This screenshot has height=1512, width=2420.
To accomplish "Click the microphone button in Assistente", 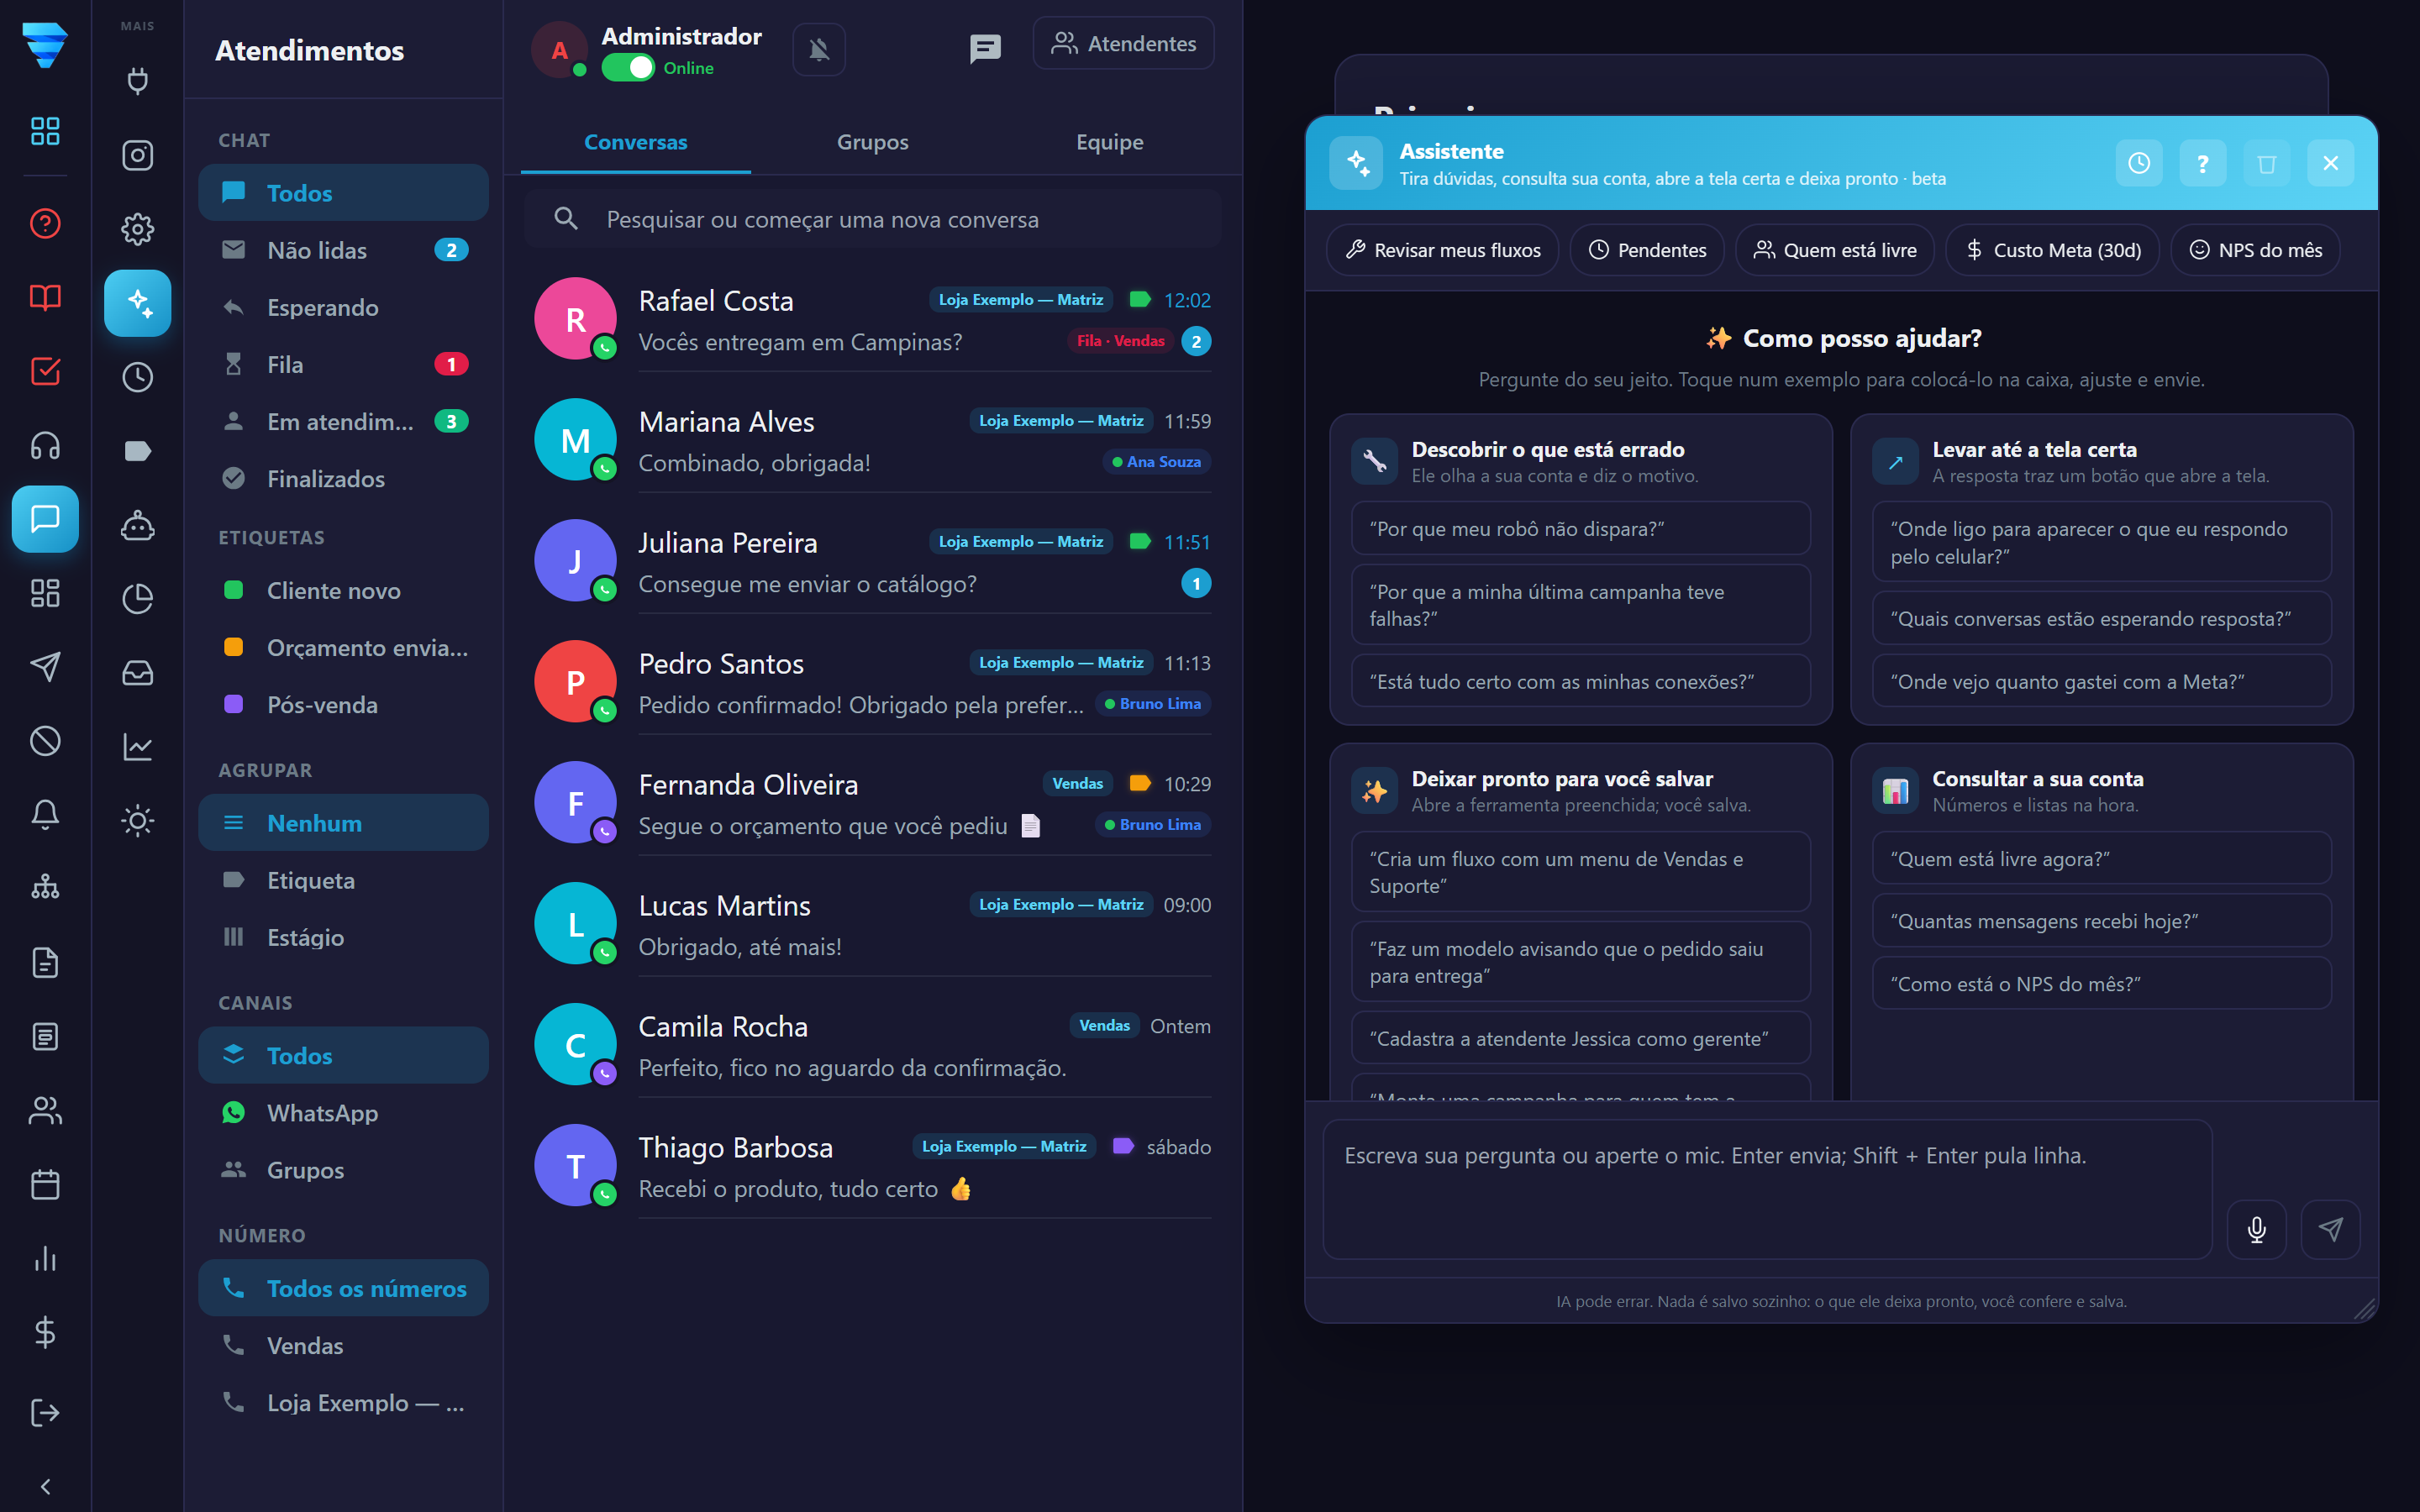I will coord(2256,1229).
